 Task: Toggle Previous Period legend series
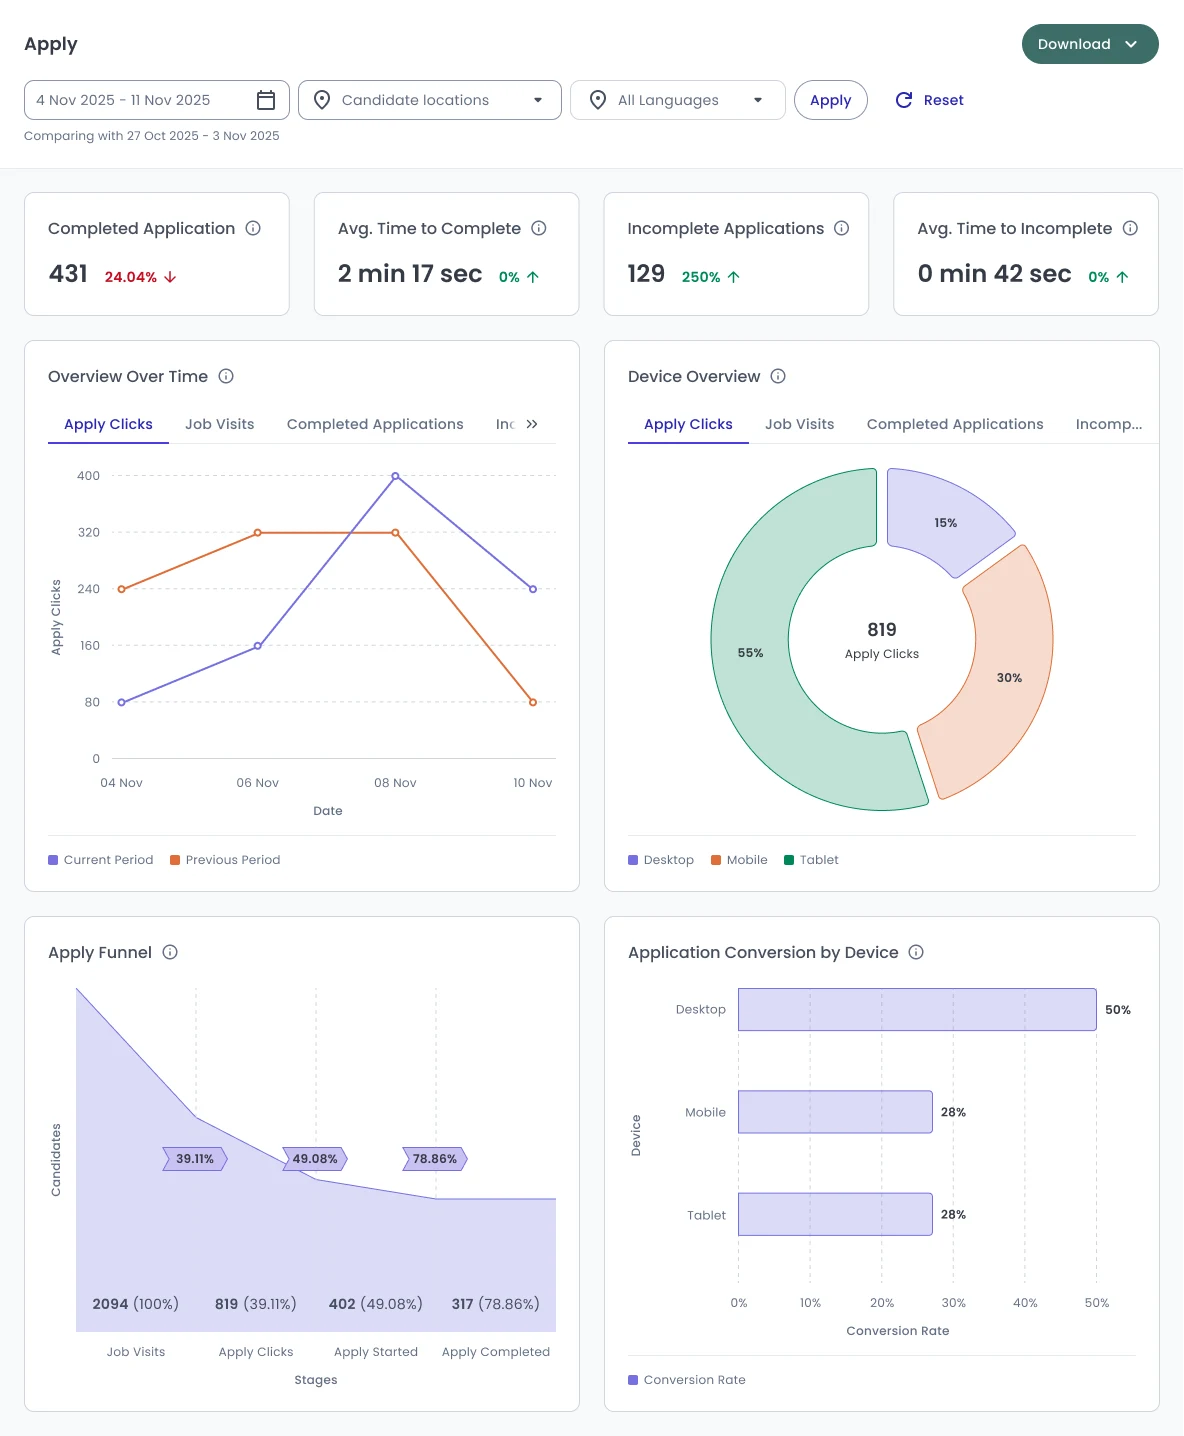[225, 860]
